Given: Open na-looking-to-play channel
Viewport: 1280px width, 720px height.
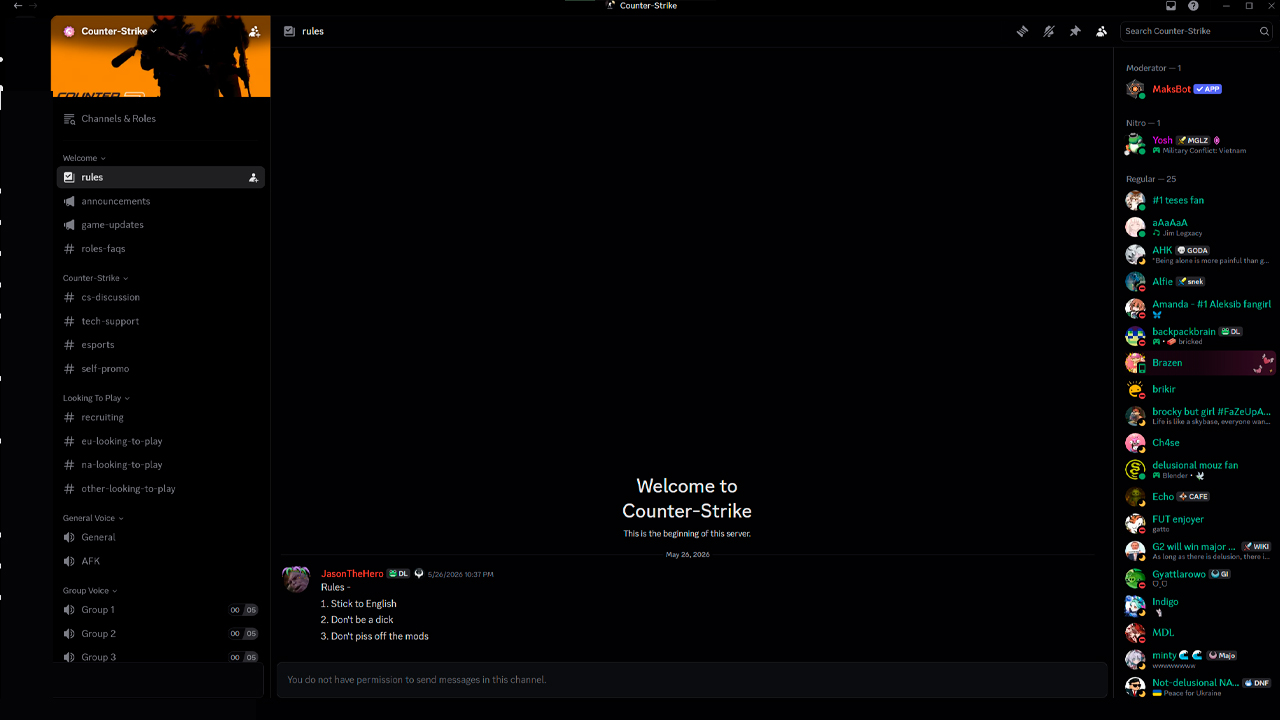Looking at the screenshot, I should [x=161, y=465].
